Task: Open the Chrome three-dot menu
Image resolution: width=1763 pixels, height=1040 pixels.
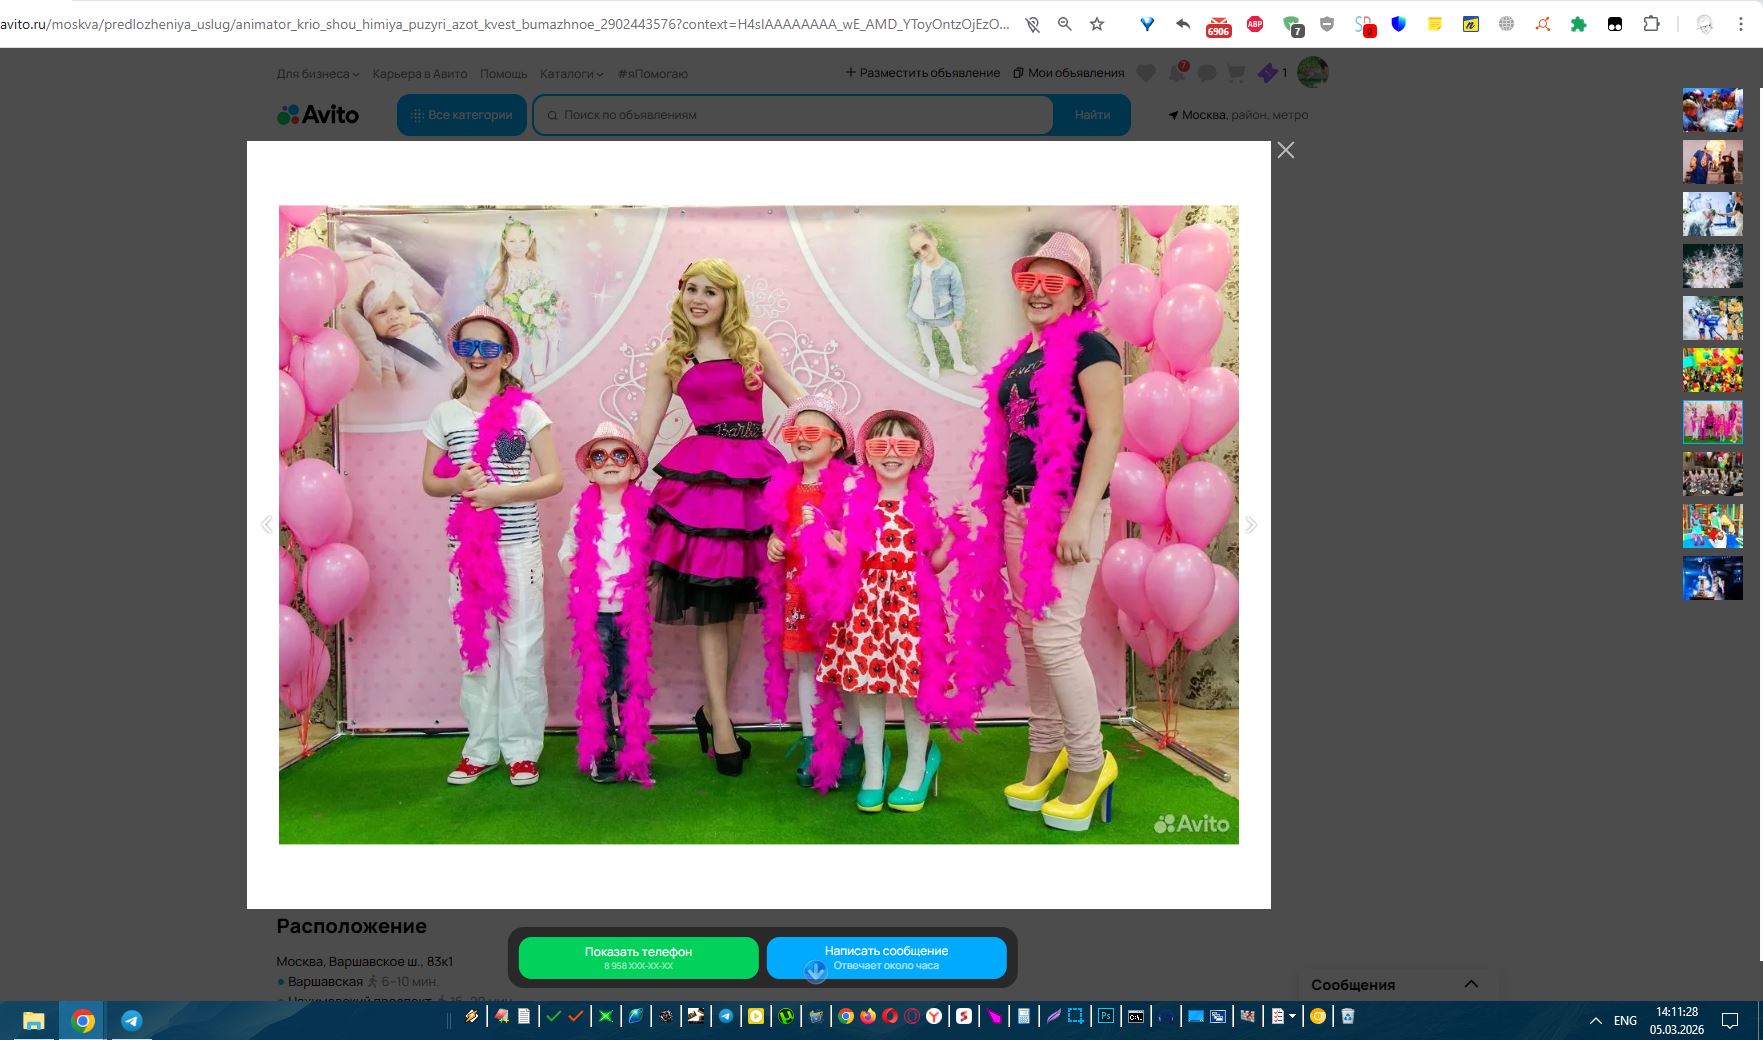Action: pos(1741,24)
